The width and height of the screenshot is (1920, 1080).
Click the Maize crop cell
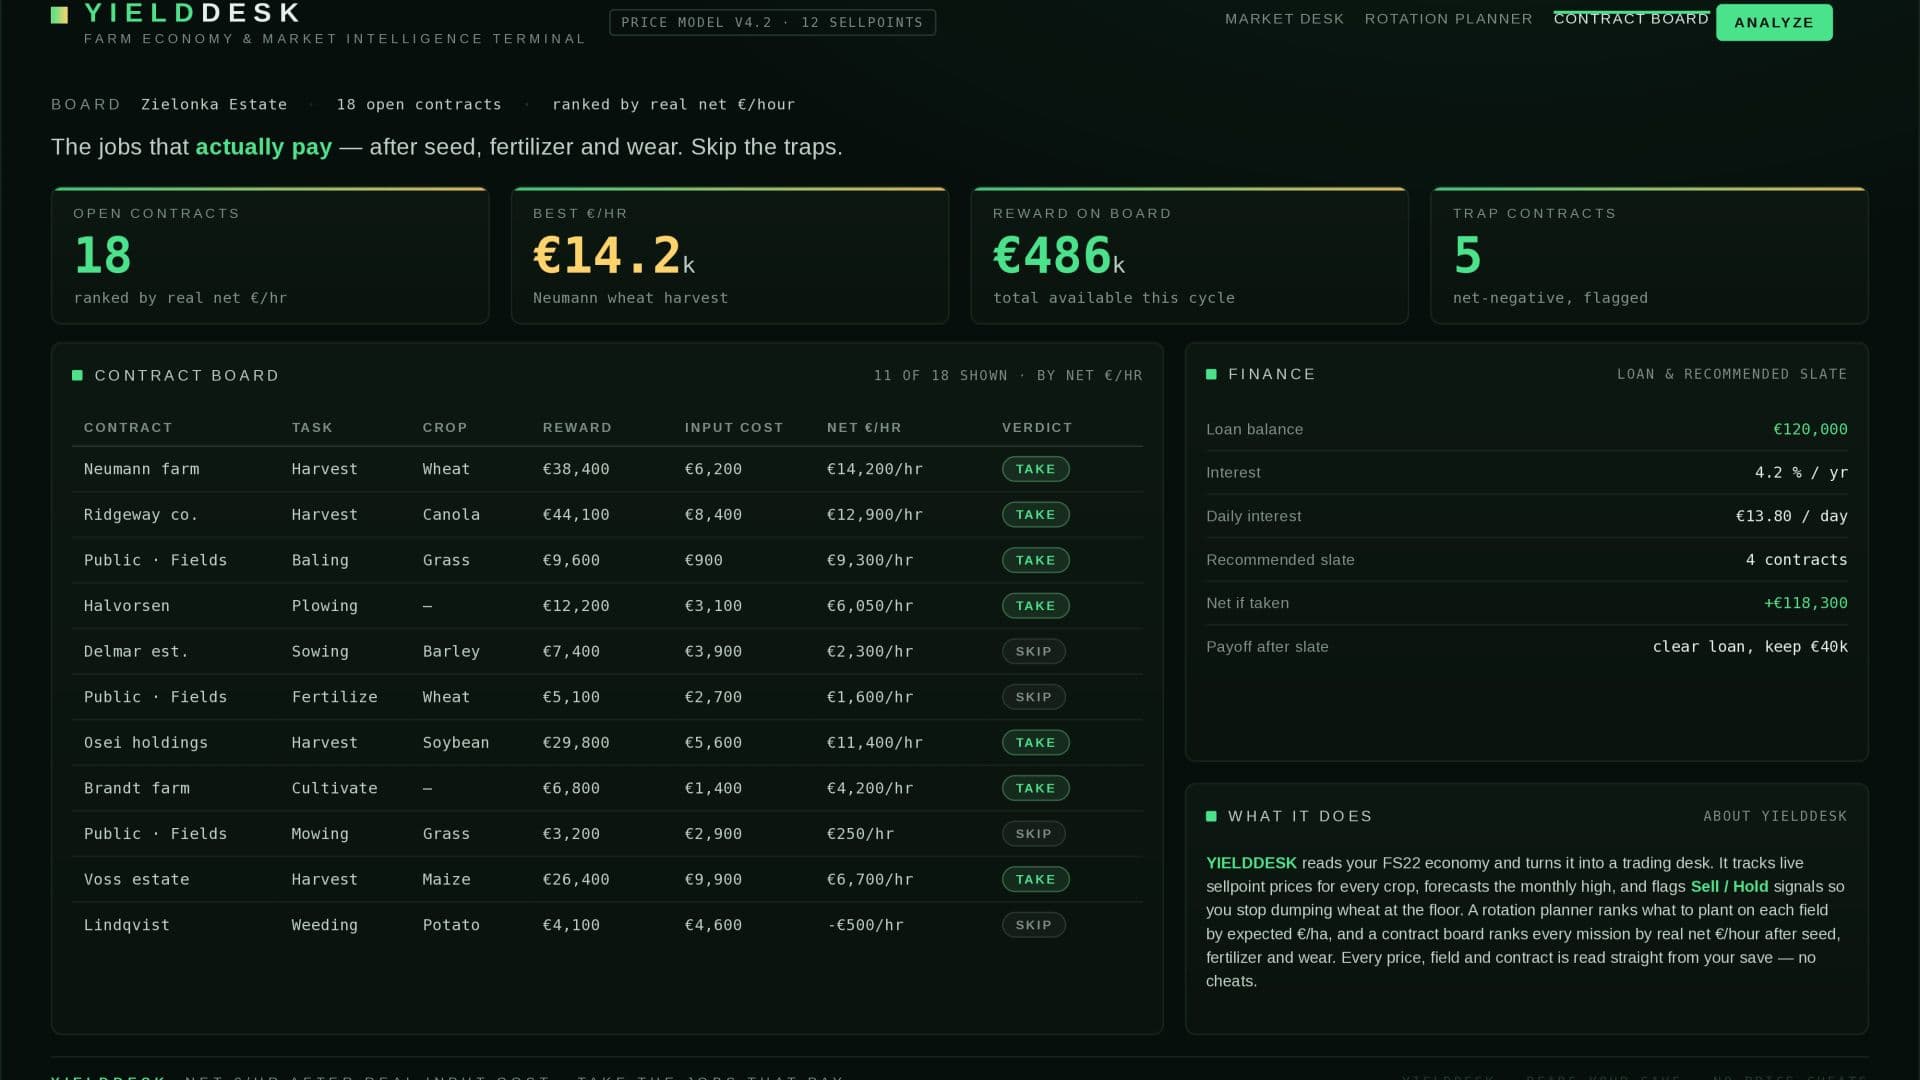tap(446, 880)
